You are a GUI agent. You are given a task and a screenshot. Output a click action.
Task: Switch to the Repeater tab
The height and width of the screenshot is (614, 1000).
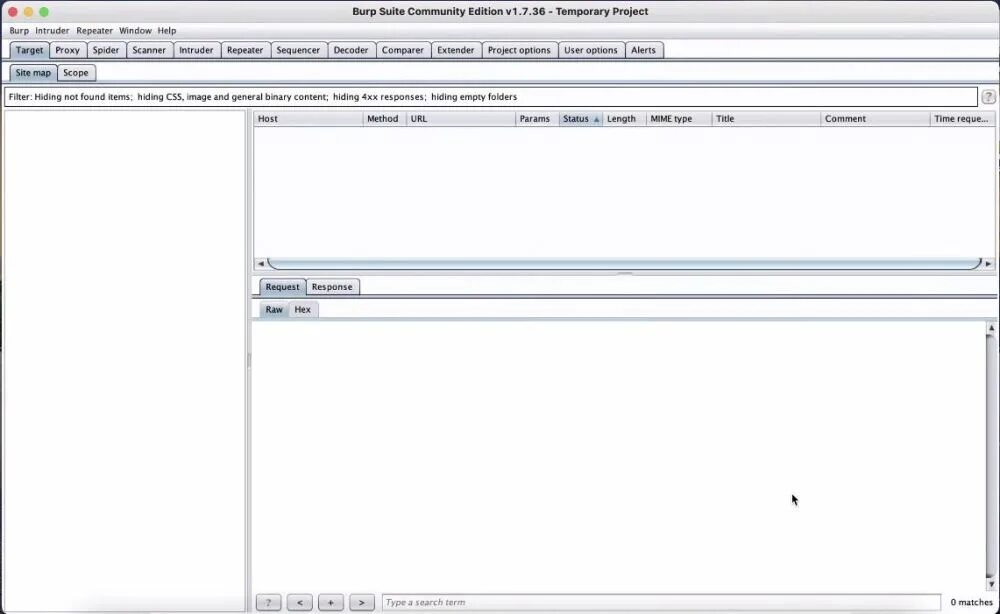[x=245, y=50]
